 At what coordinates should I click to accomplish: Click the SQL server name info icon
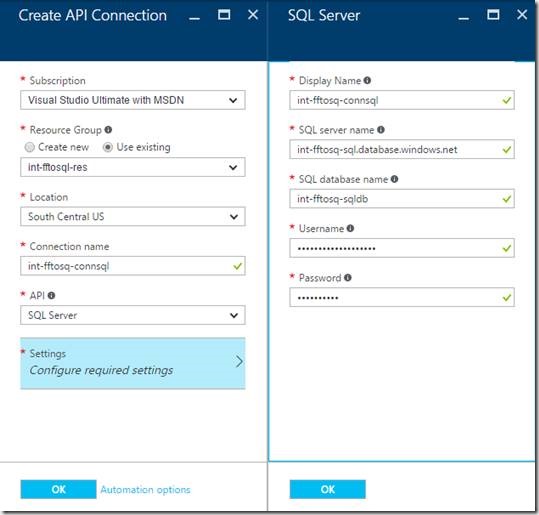coord(381,130)
